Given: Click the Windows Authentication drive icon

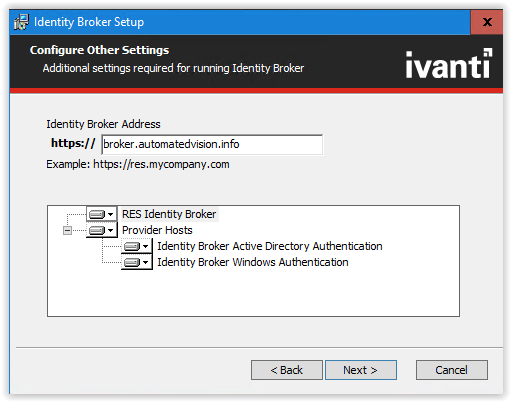Looking at the screenshot, I should click(132, 262).
